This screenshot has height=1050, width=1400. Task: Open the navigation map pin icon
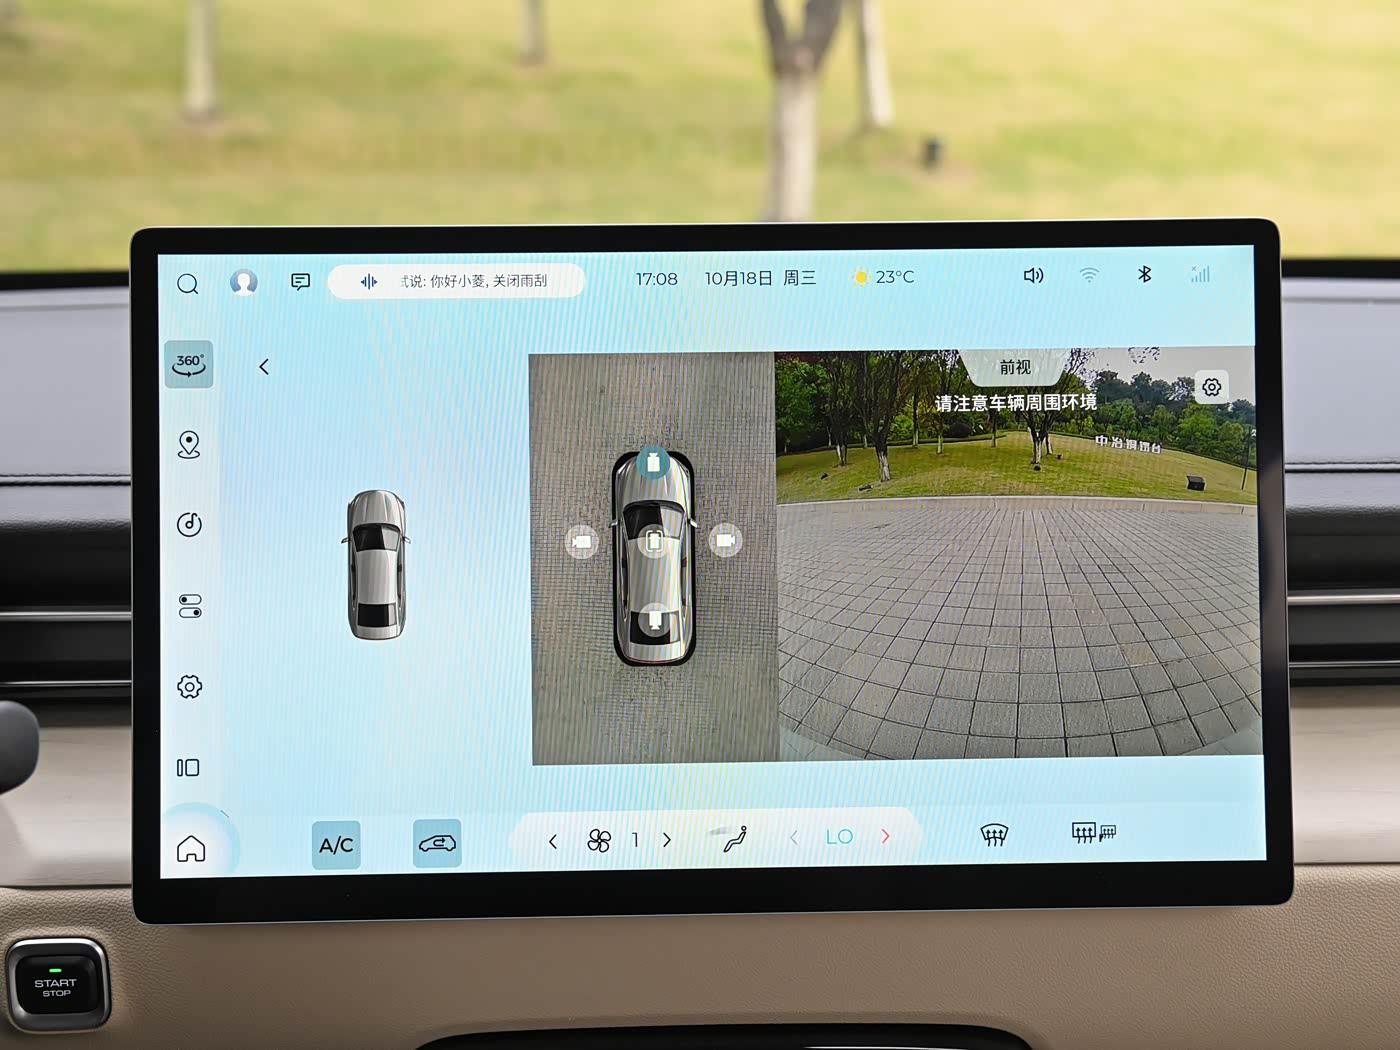[x=189, y=445]
